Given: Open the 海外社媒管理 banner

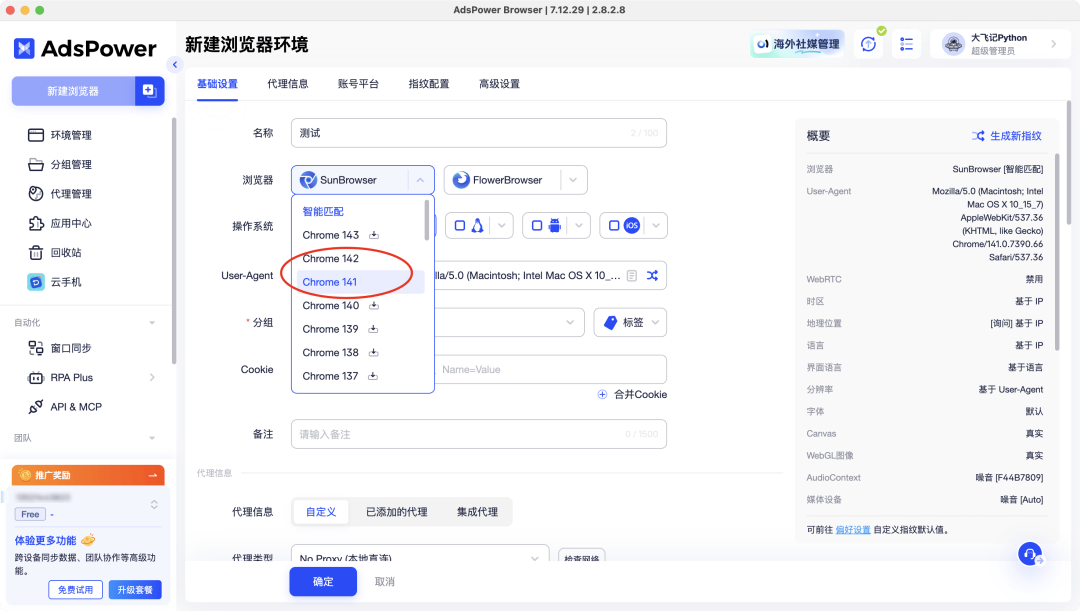Looking at the screenshot, I should pos(798,44).
